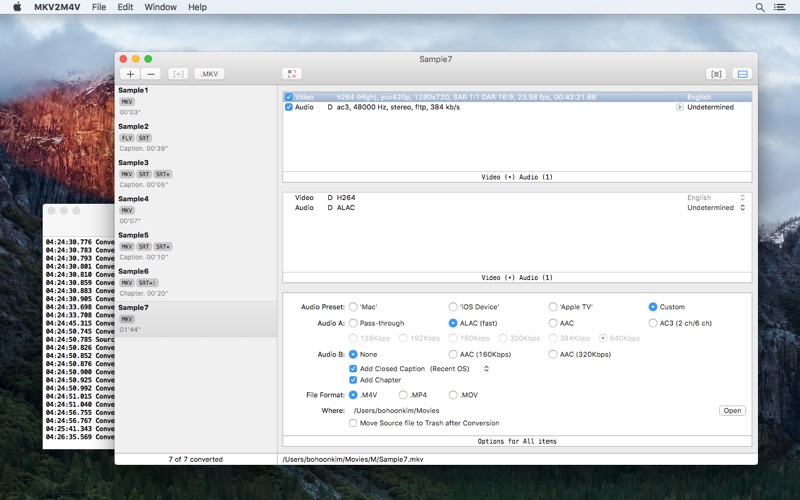
Task: Click the source Video (•) Audio (1) bar
Action: (x=517, y=177)
